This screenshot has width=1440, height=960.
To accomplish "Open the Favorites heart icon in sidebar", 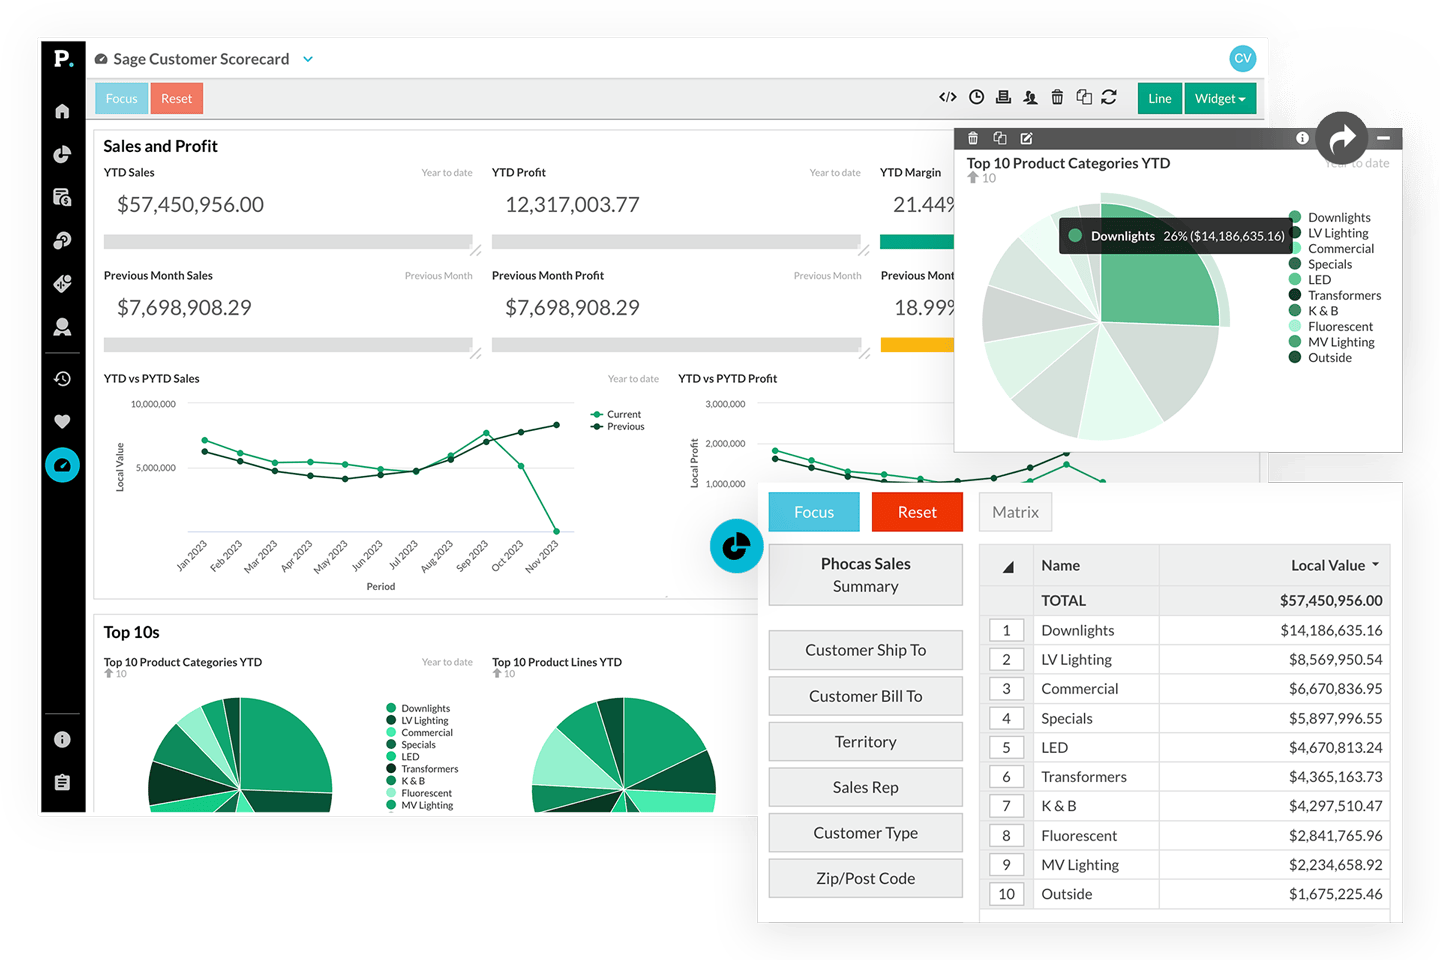I will 62,421.
